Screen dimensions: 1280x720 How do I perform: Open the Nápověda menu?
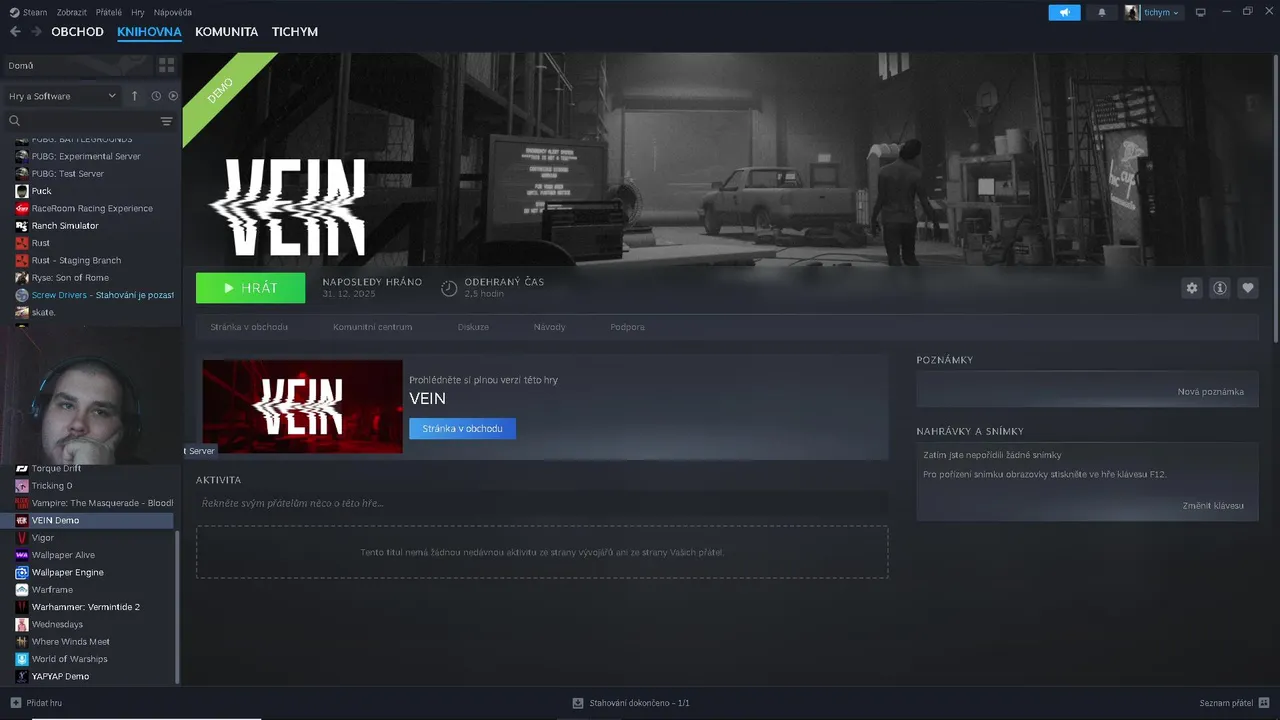tap(173, 12)
